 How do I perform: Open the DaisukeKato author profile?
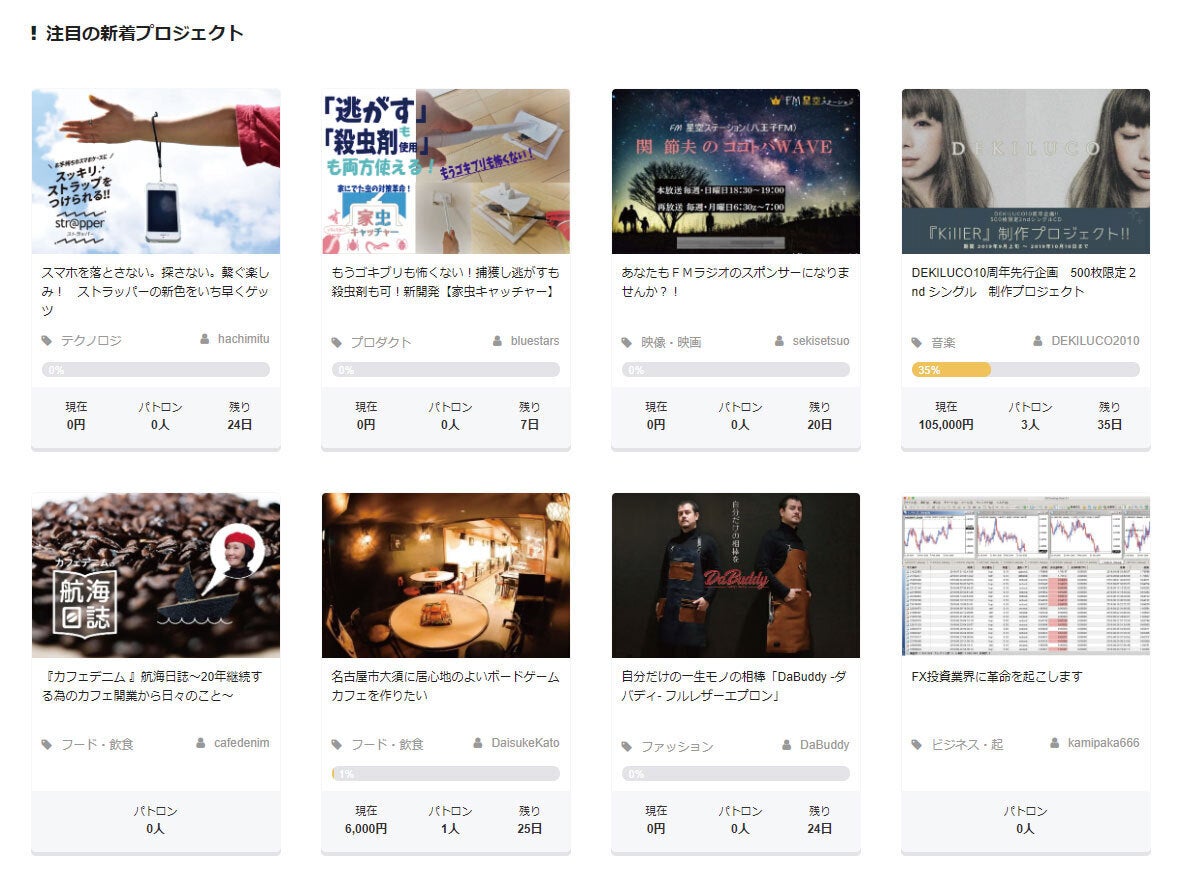pos(525,743)
